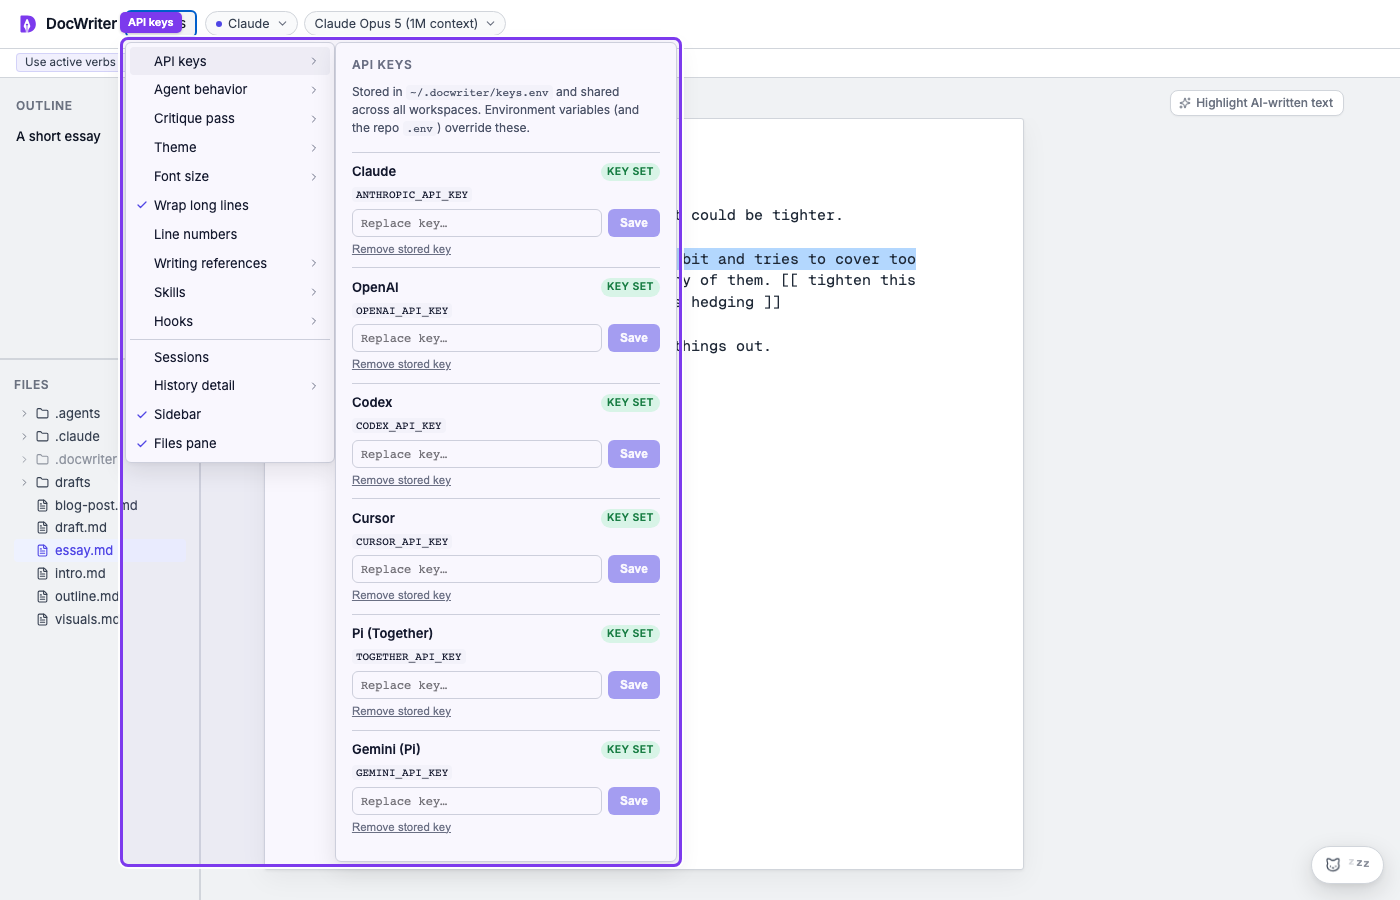Expand the drafts folder chevron

click(x=25, y=482)
